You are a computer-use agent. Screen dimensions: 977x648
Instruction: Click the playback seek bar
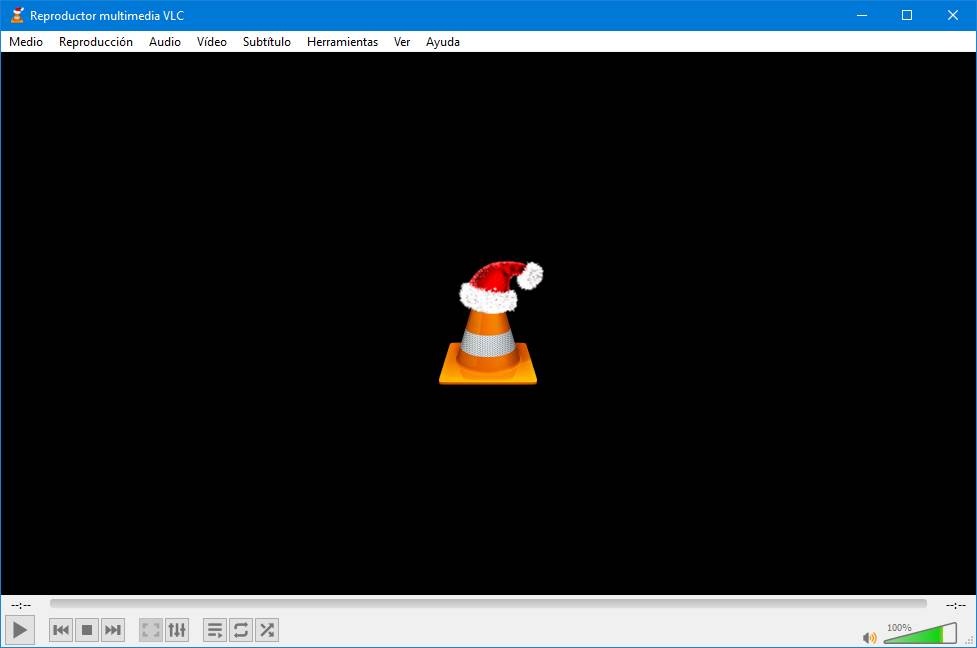pos(488,604)
